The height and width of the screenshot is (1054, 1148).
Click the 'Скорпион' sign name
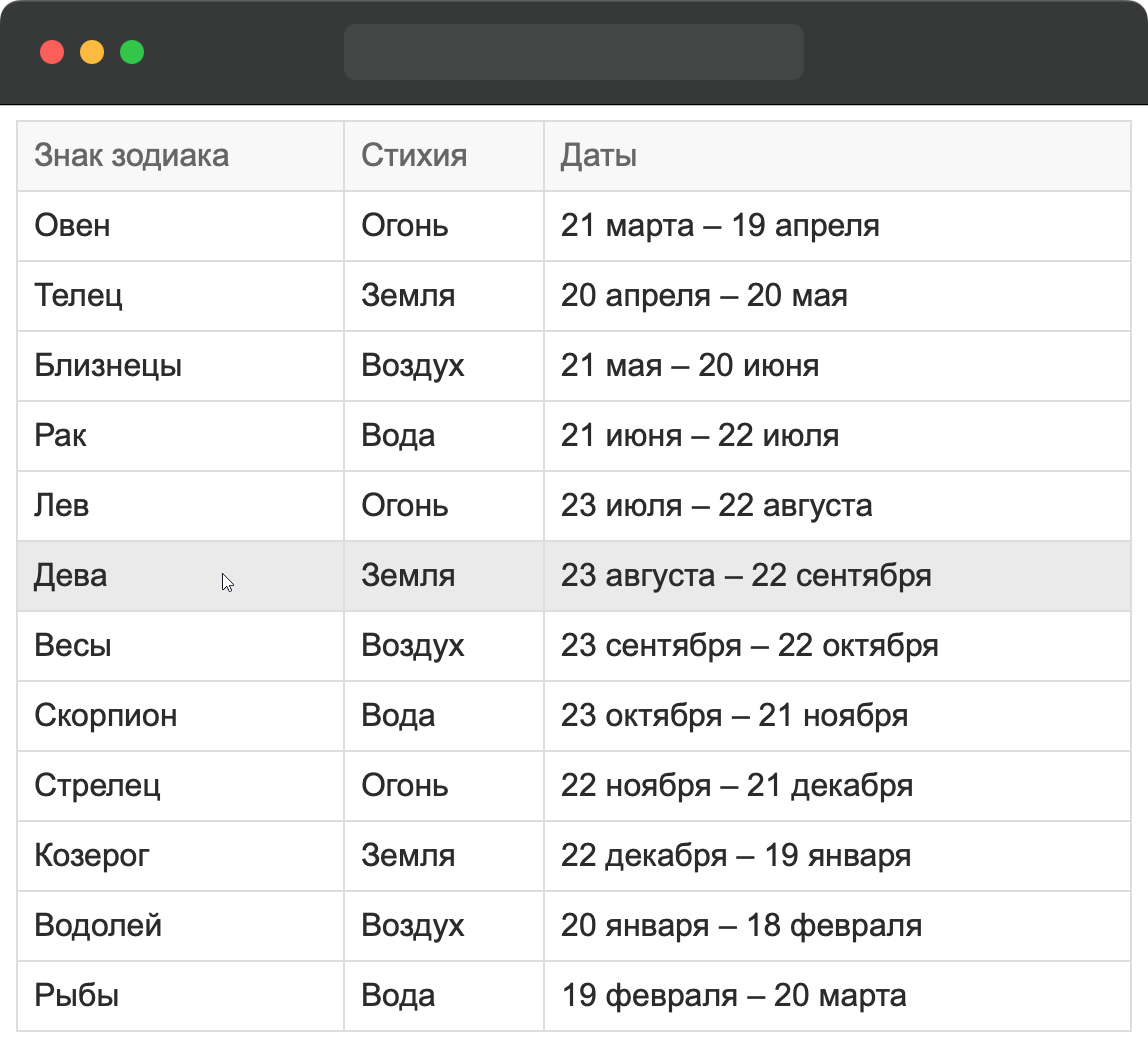105,716
